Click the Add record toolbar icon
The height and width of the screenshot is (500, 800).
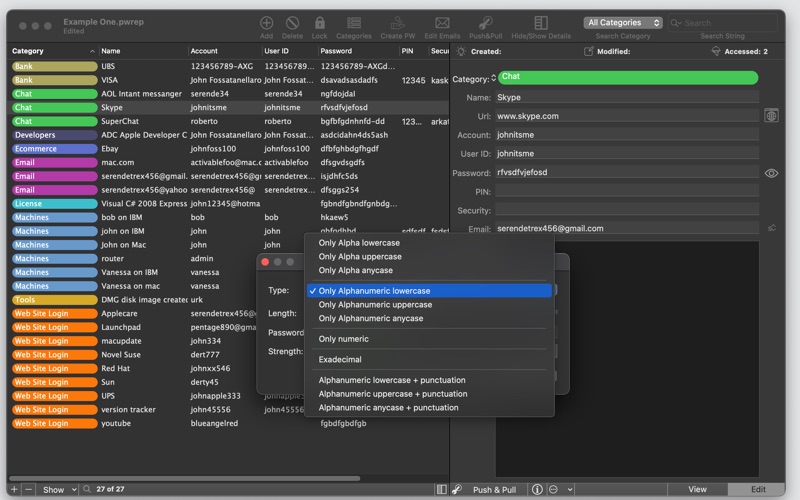266,23
